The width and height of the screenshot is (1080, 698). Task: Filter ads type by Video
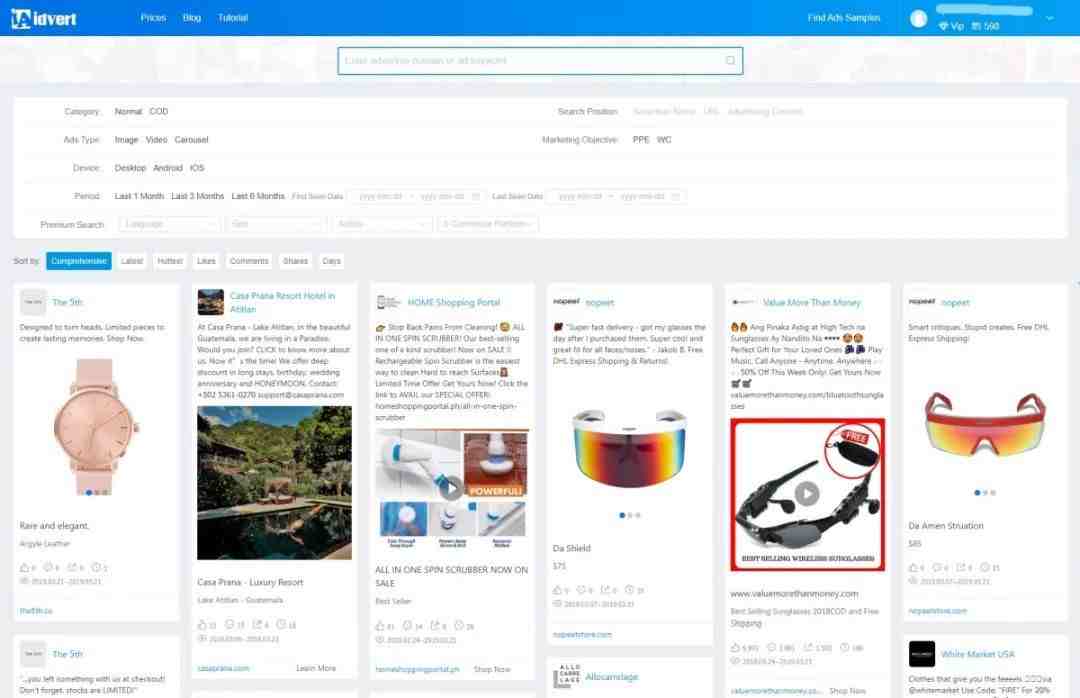pyautogui.click(x=156, y=140)
